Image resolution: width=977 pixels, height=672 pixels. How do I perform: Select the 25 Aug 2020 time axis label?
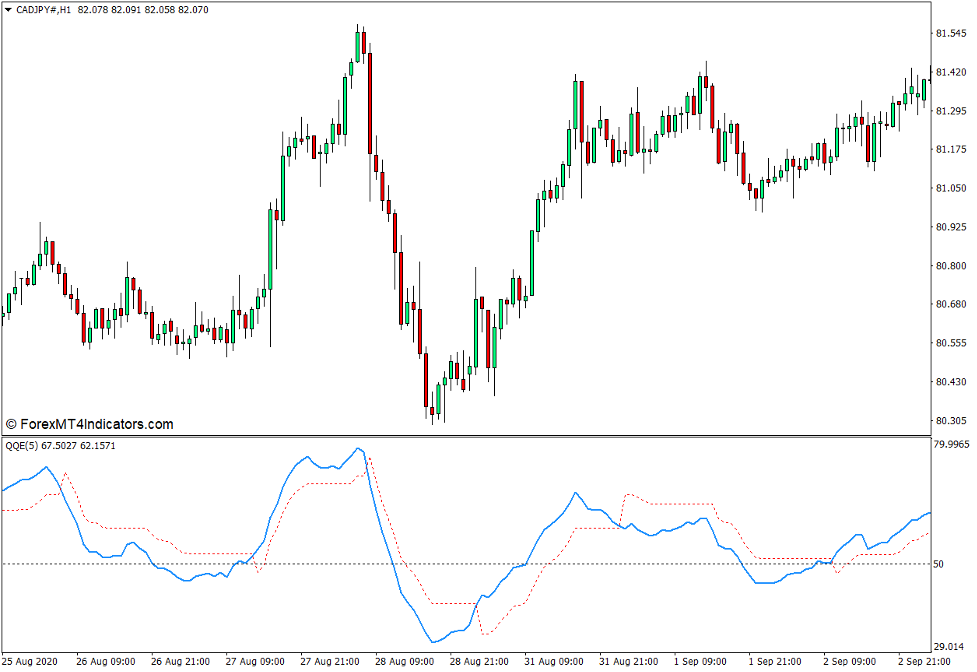coord(30,661)
